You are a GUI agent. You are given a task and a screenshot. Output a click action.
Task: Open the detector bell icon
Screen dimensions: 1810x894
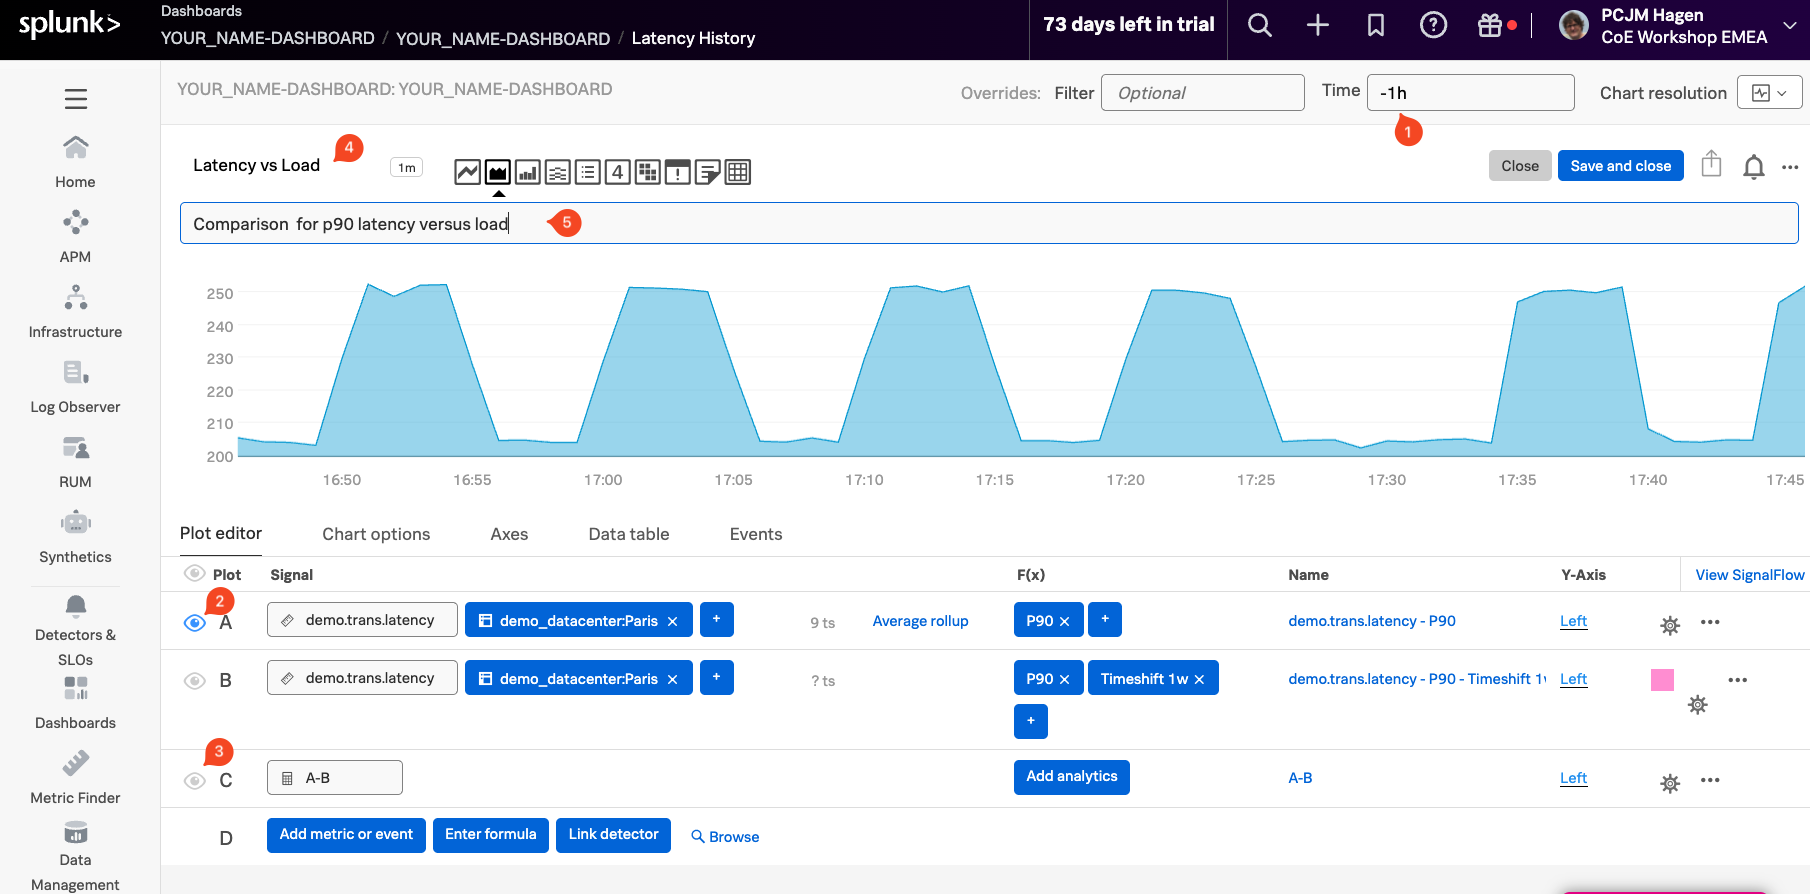[1753, 167]
